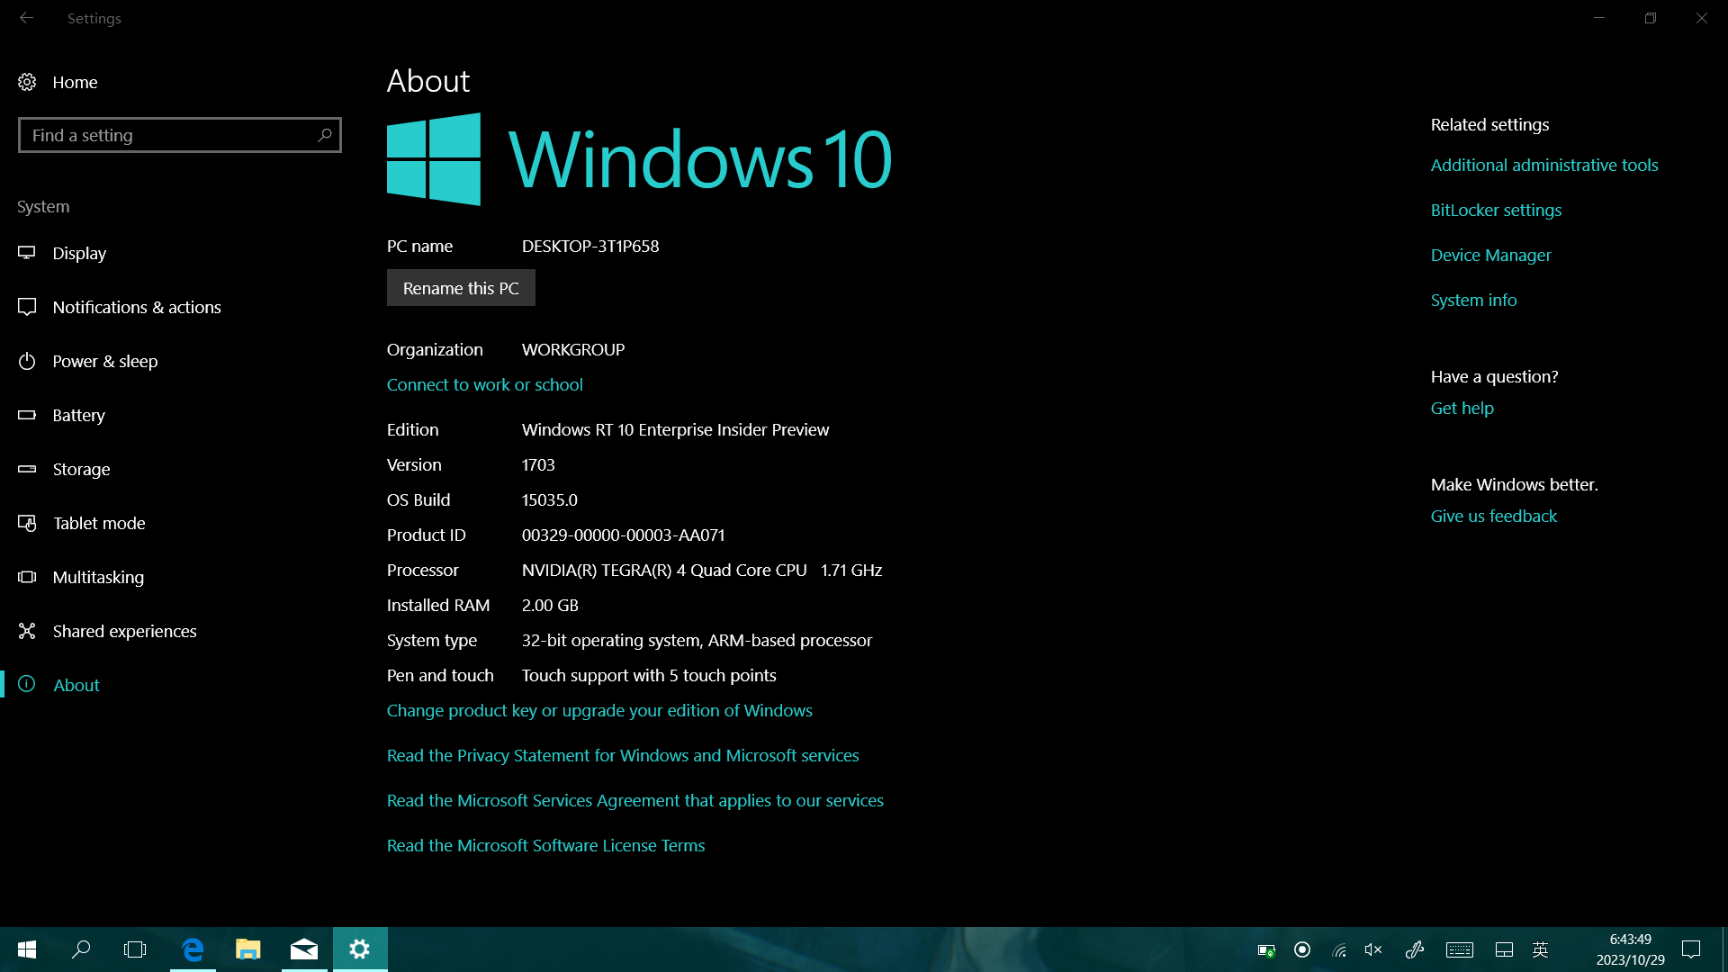Image resolution: width=1728 pixels, height=972 pixels.
Task: Click the Battery icon in sidebar
Action: [27, 415]
